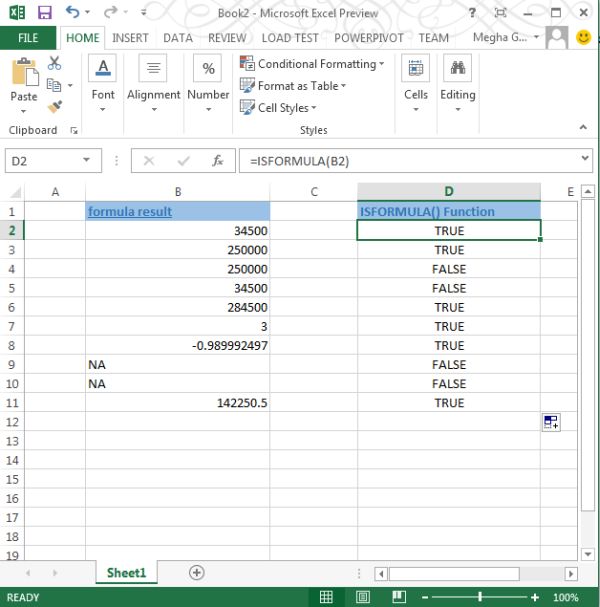
Task: Switch to Normal view in status bar
Action: (326, 597)
